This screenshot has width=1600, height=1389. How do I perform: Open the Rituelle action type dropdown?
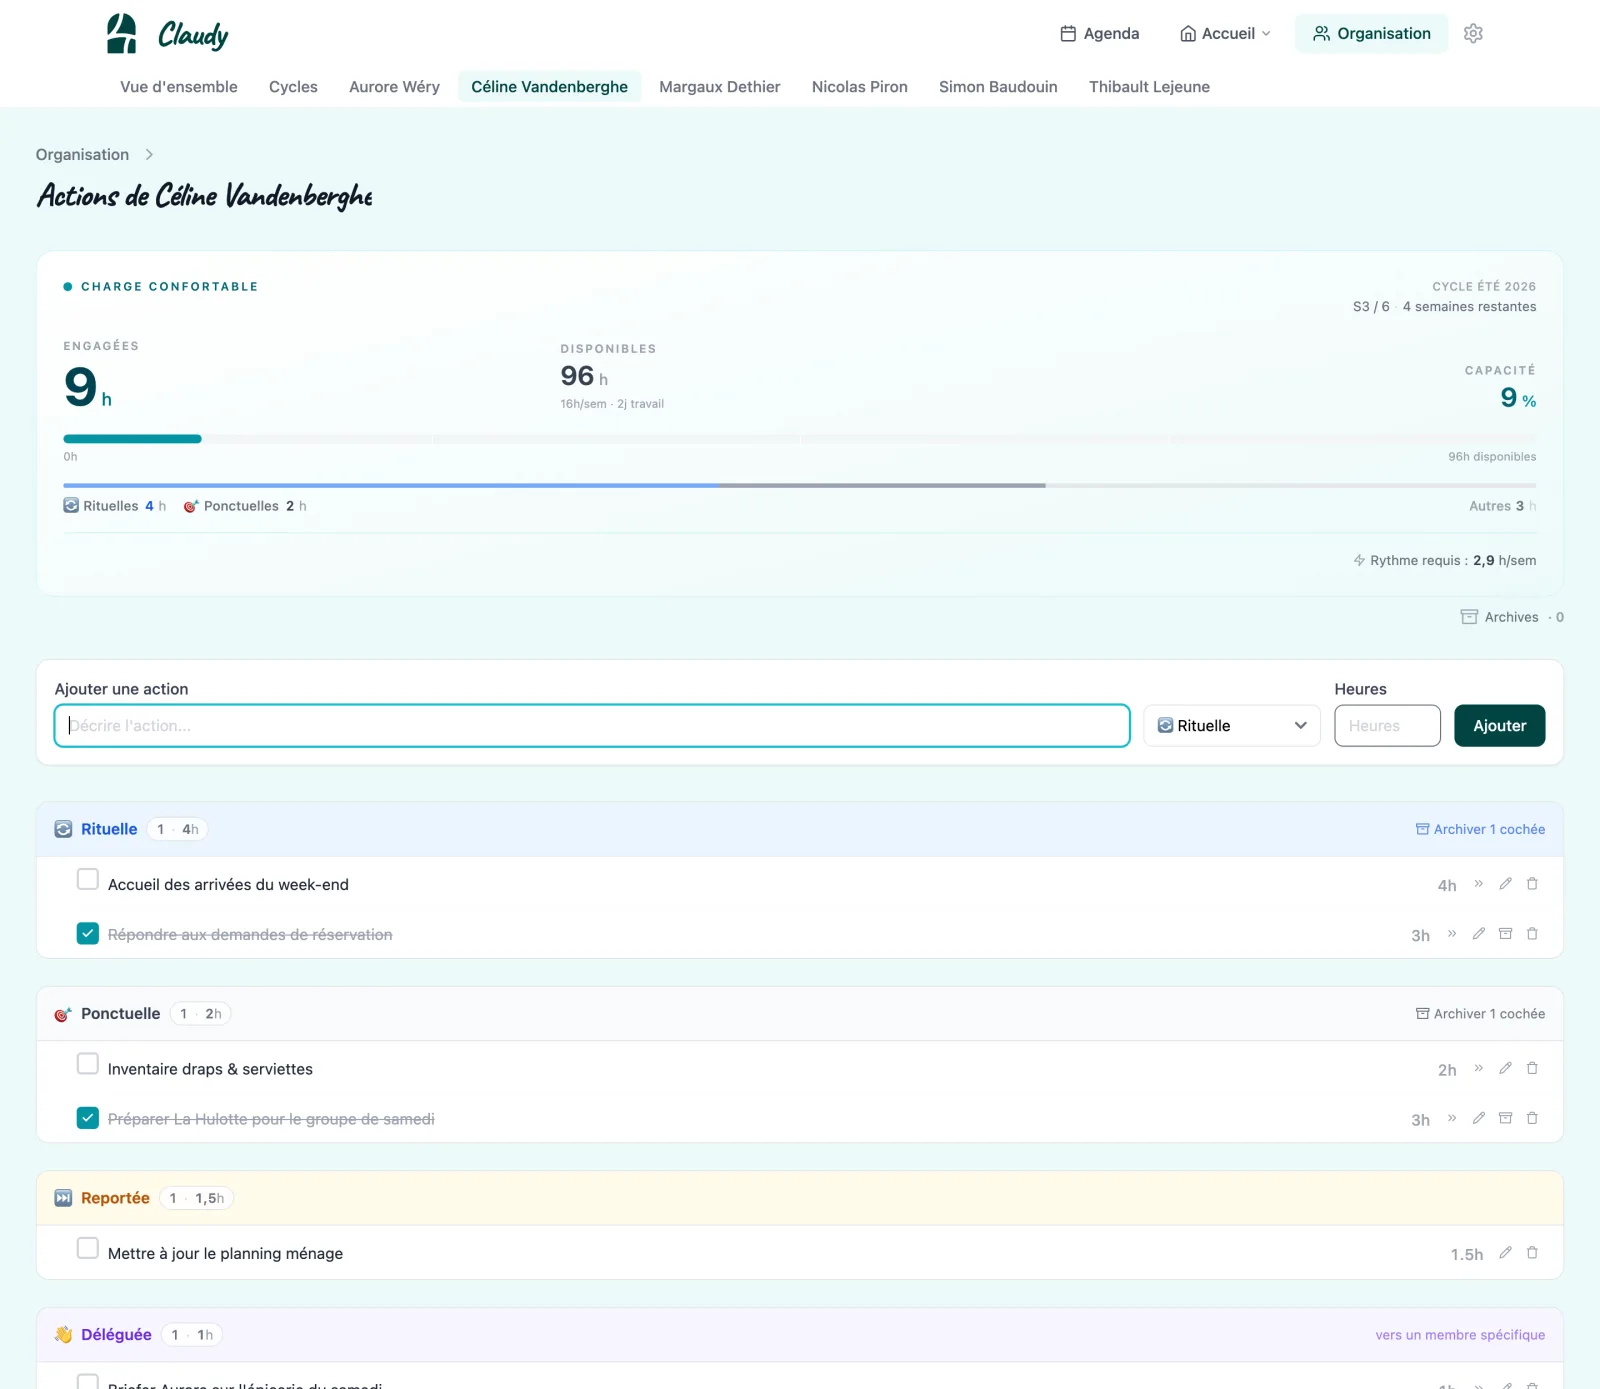pyautogui.click(x=1232, y=726)
